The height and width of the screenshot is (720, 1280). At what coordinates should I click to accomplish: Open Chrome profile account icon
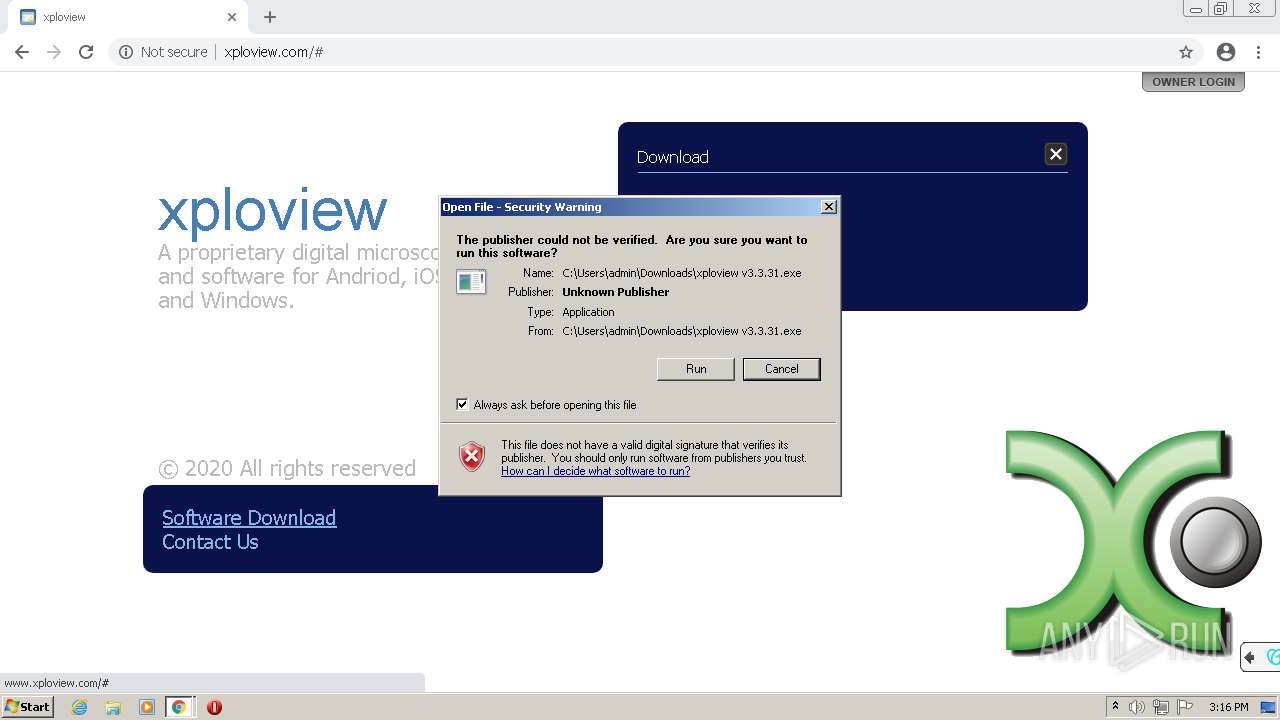(x=1226, y=52)
